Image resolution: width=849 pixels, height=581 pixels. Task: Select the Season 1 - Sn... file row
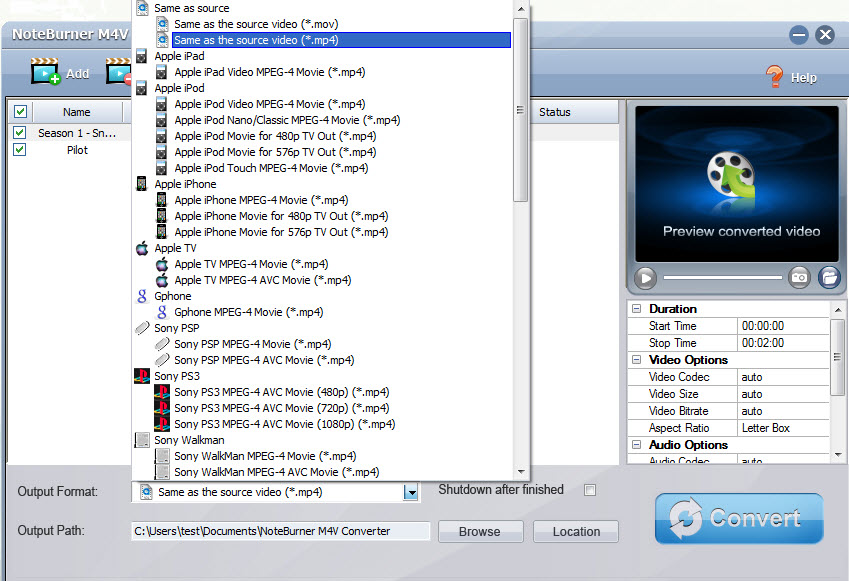point(77,133)
